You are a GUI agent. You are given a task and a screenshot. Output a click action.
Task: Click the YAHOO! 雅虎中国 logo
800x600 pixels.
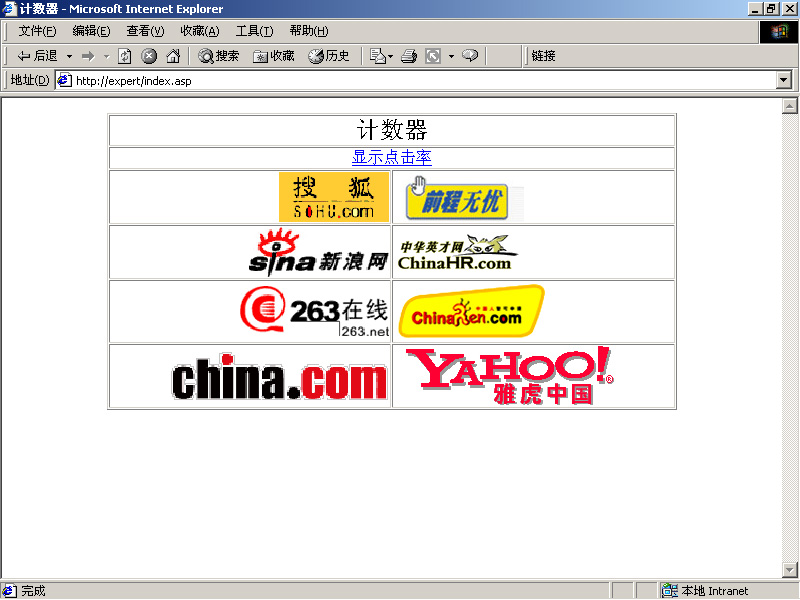509,376
